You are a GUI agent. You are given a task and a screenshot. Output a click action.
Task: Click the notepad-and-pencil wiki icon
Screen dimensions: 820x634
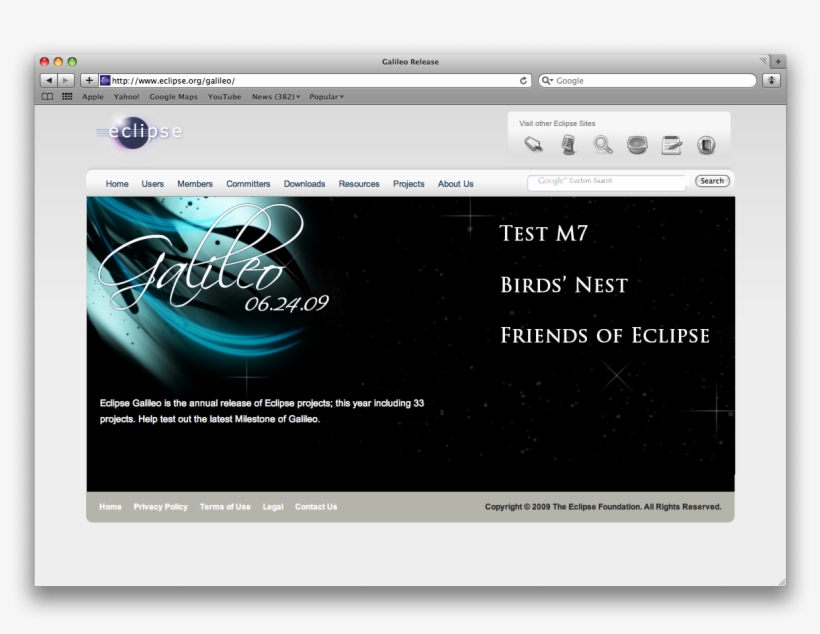pos(670,143)
